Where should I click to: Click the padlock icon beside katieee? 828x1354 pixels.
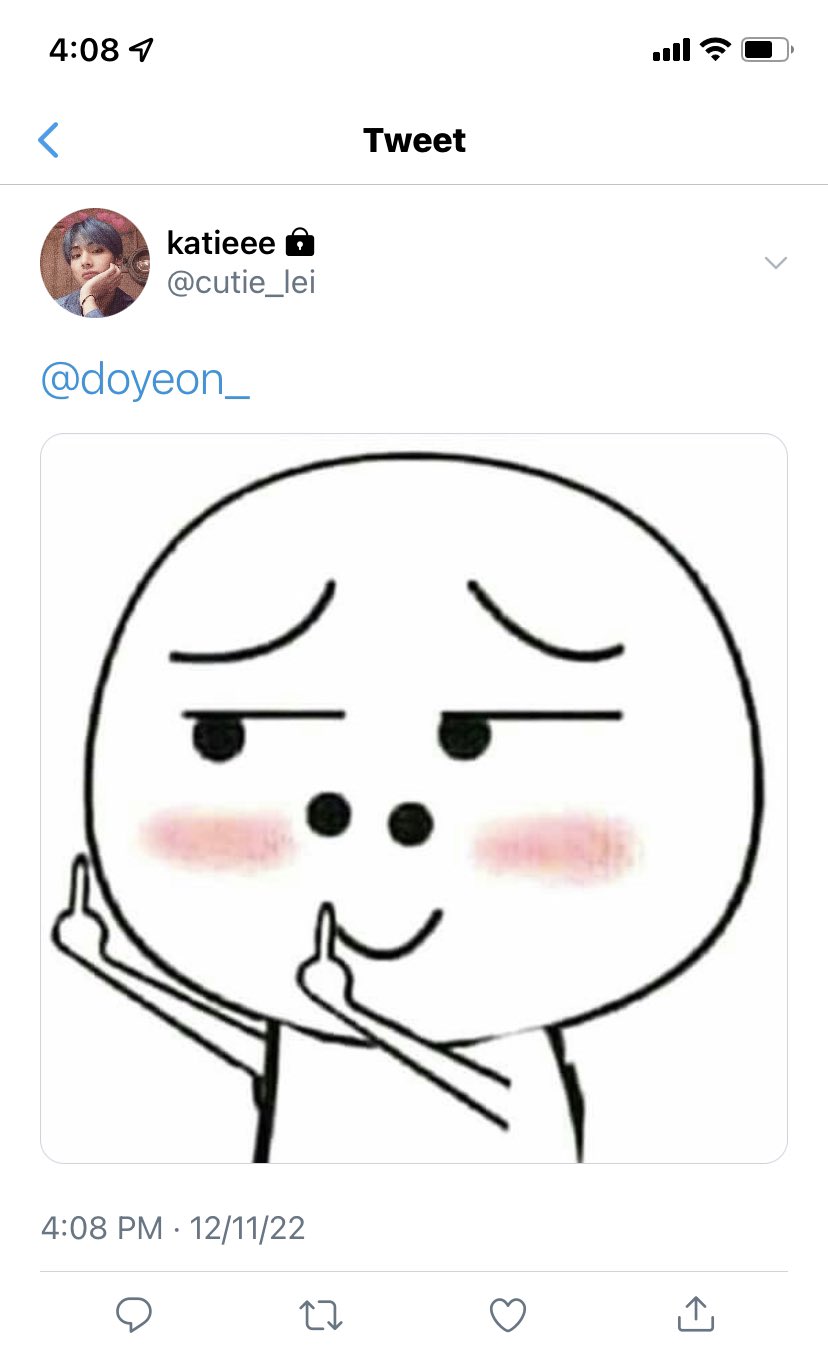300,242
